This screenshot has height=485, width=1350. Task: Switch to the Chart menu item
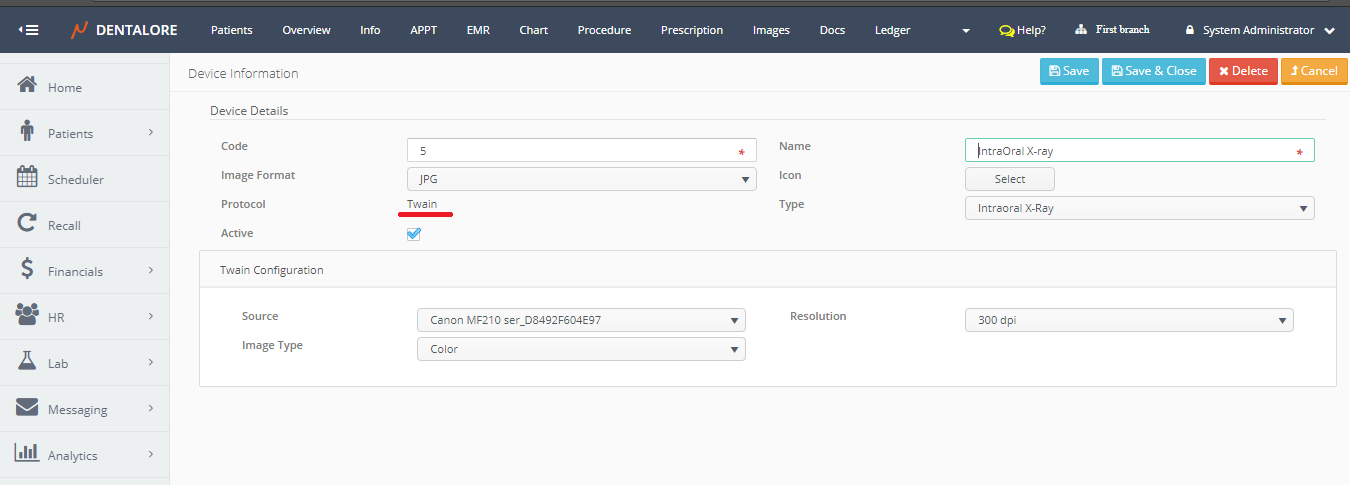[x=533, y=30]
